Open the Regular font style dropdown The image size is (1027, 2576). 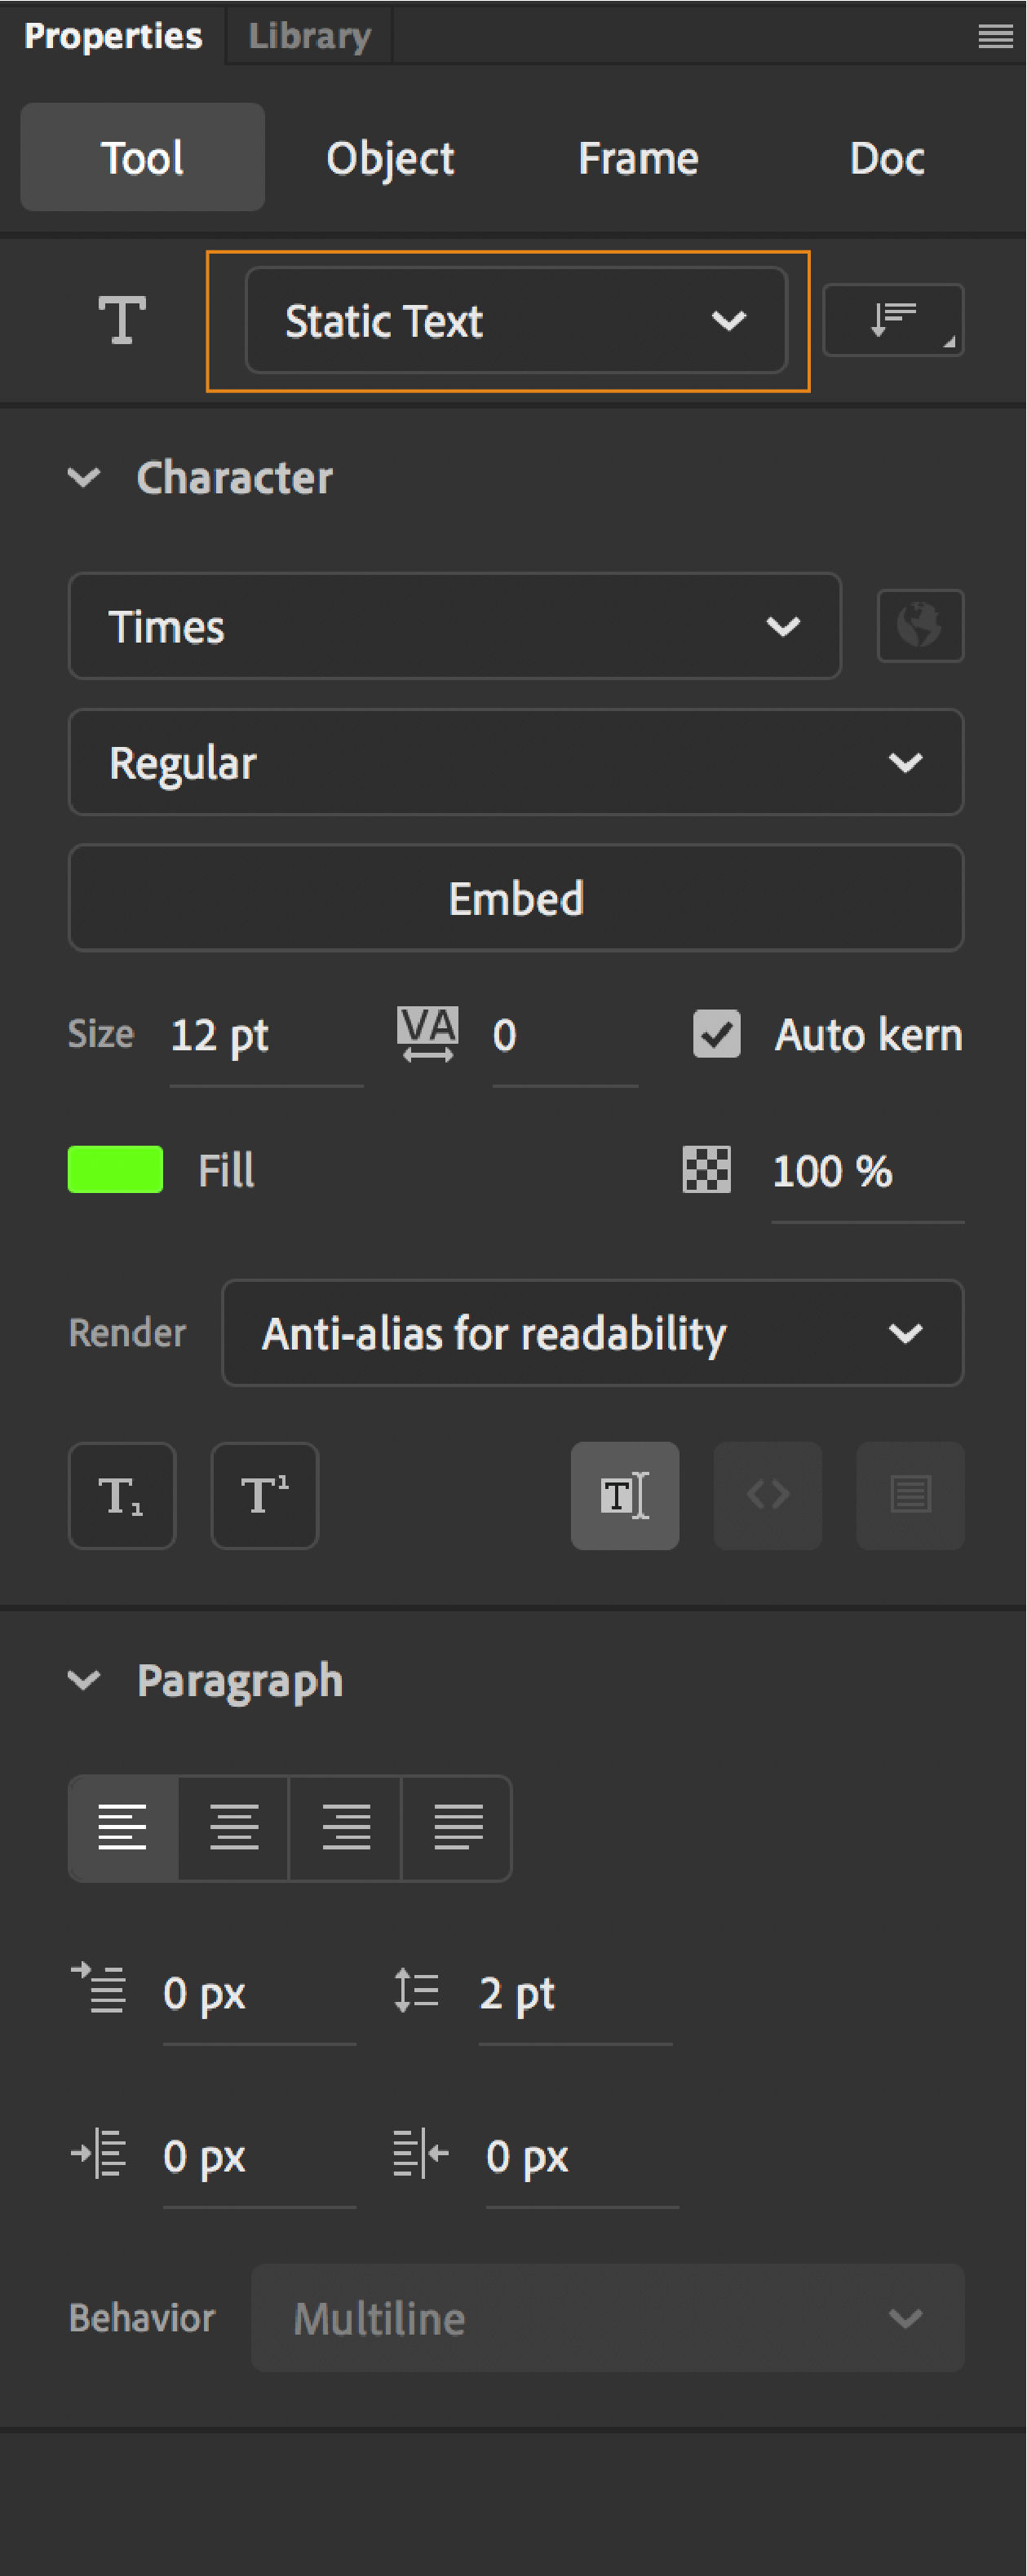click(x=515, y=762)
